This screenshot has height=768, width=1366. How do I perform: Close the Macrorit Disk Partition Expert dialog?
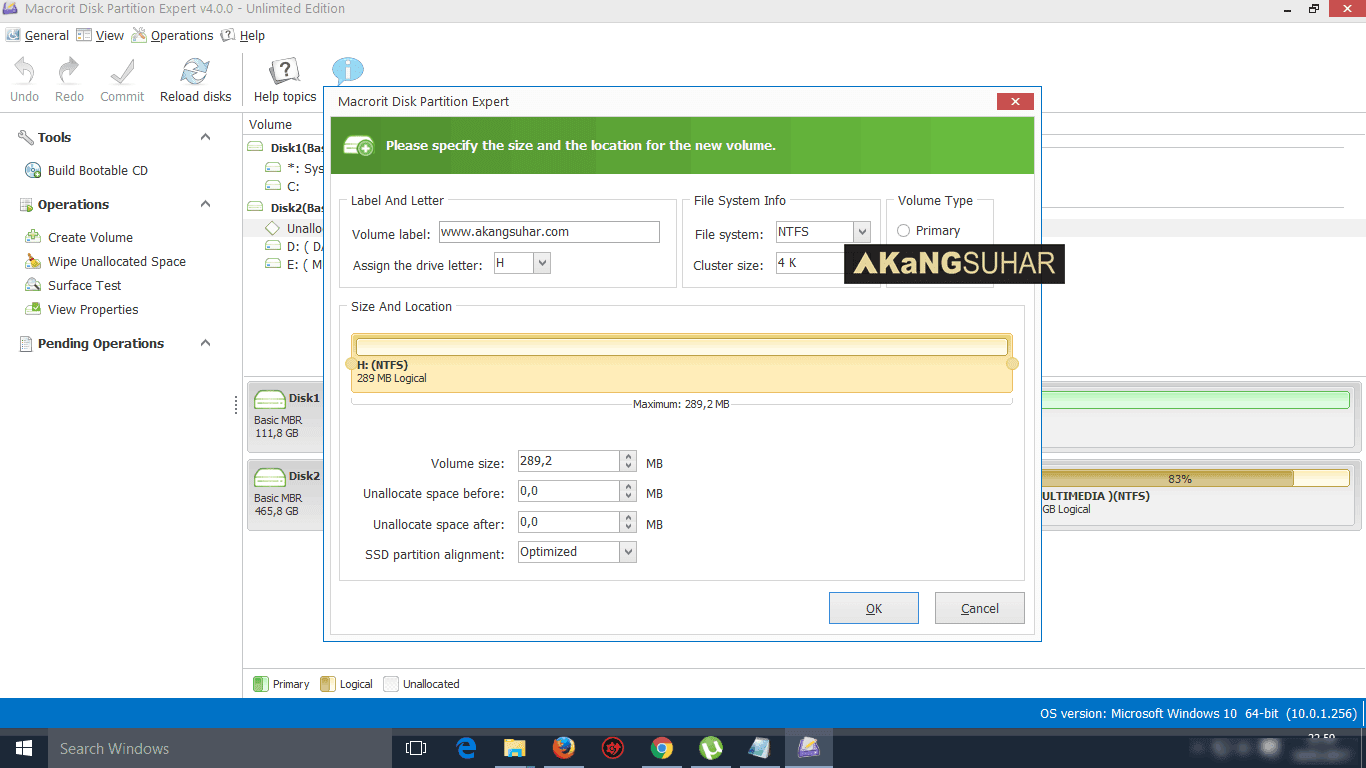[x=1015, y=101]
